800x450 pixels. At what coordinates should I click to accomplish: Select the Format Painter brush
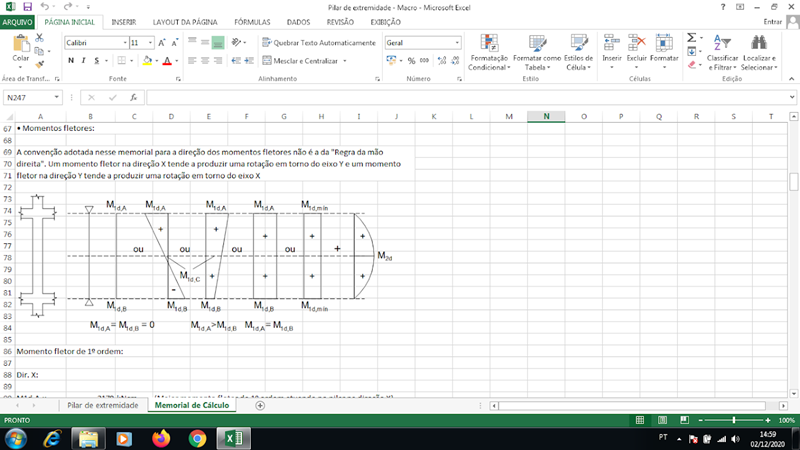tap(39, 64)
